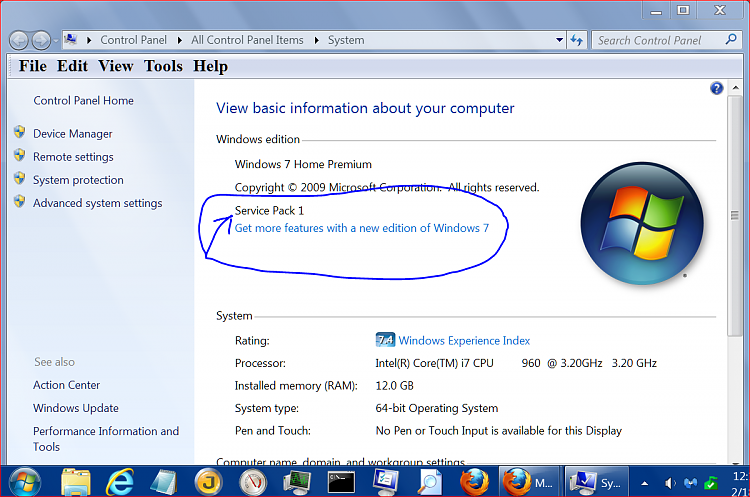Open the View menu
750x497 pixels.
pos(116,66)
